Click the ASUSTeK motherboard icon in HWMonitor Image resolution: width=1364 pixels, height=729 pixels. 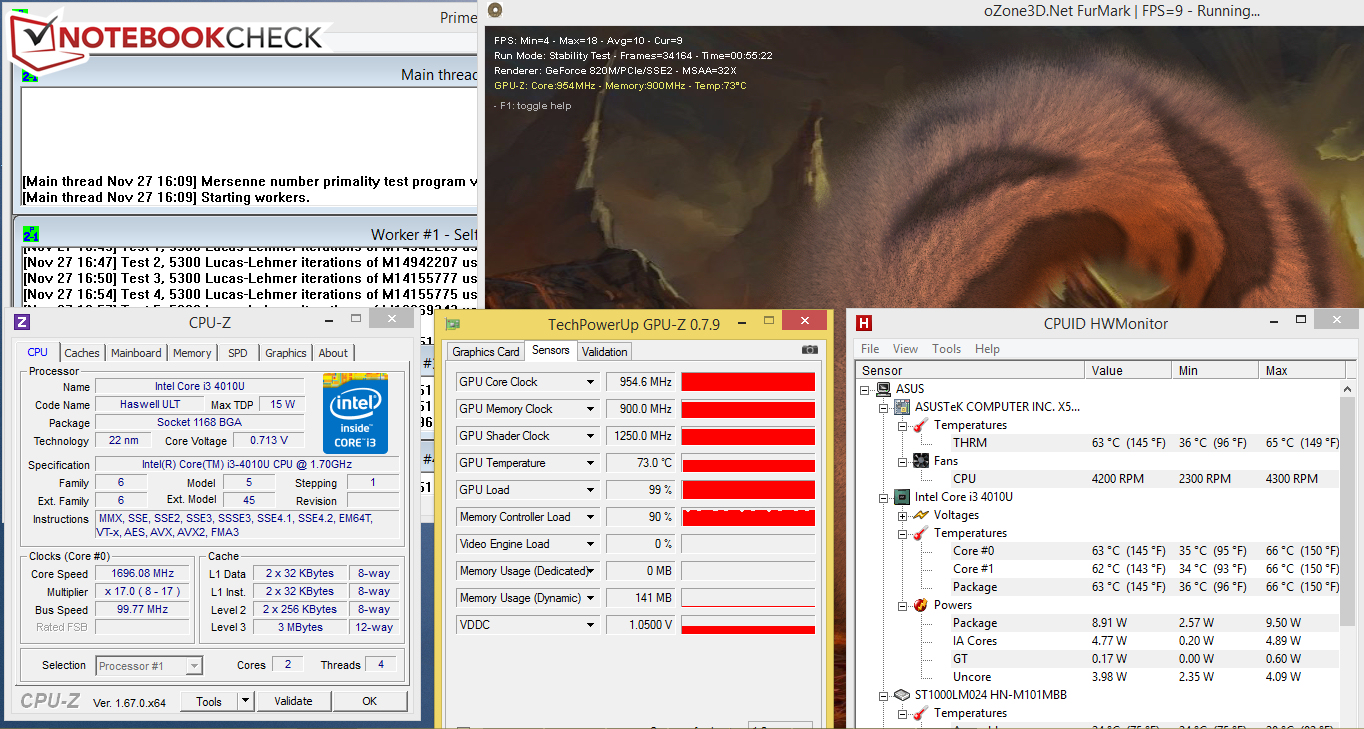click(x=902, y=407)
